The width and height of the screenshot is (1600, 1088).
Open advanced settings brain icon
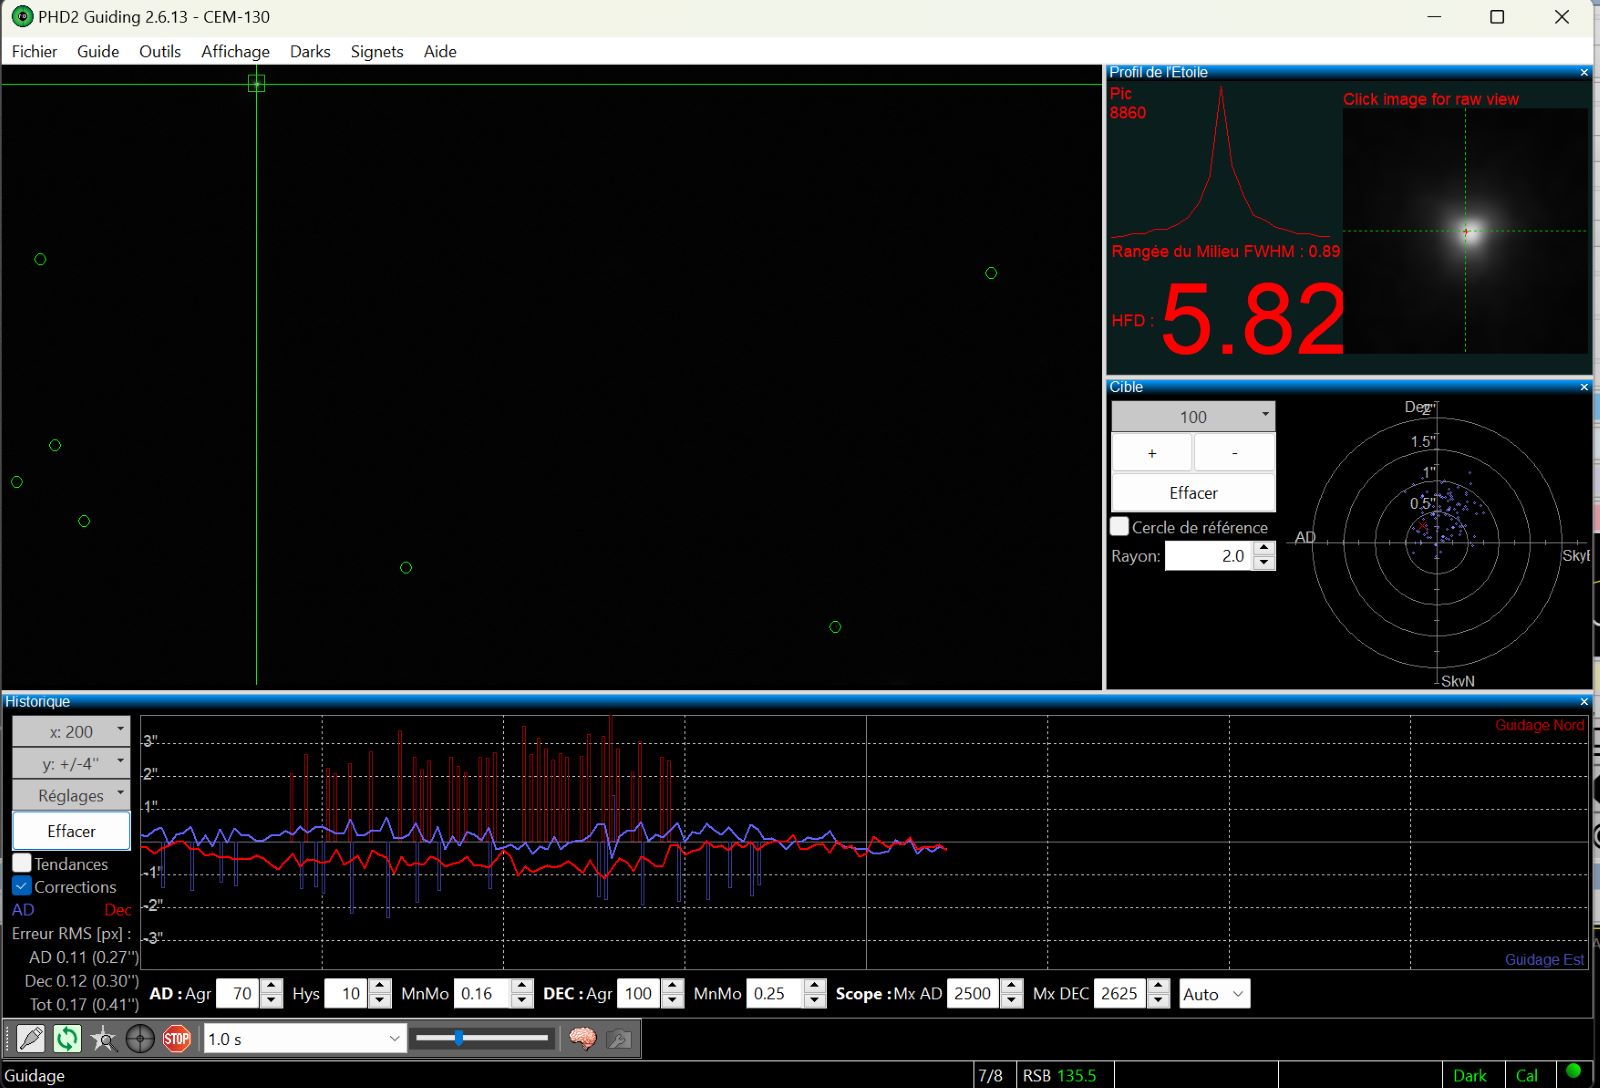click(x=582, y=1039)
